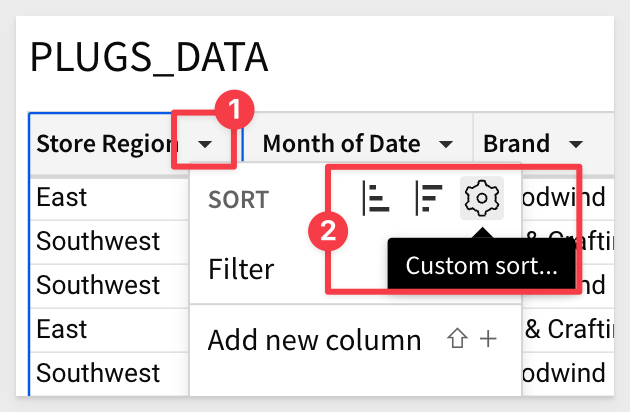Screen dimensions: 630x412
Task: Click the SORT label in the menu
Action: click(x=239, y=199)
